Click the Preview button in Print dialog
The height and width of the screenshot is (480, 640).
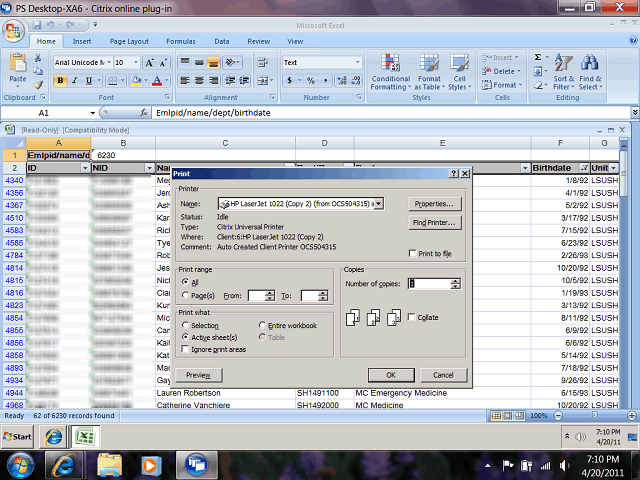(x=198, y=375)
